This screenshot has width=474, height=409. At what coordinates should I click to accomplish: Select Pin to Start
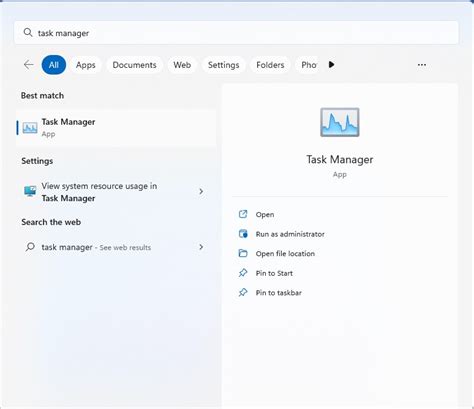click(x=274, y=273)
